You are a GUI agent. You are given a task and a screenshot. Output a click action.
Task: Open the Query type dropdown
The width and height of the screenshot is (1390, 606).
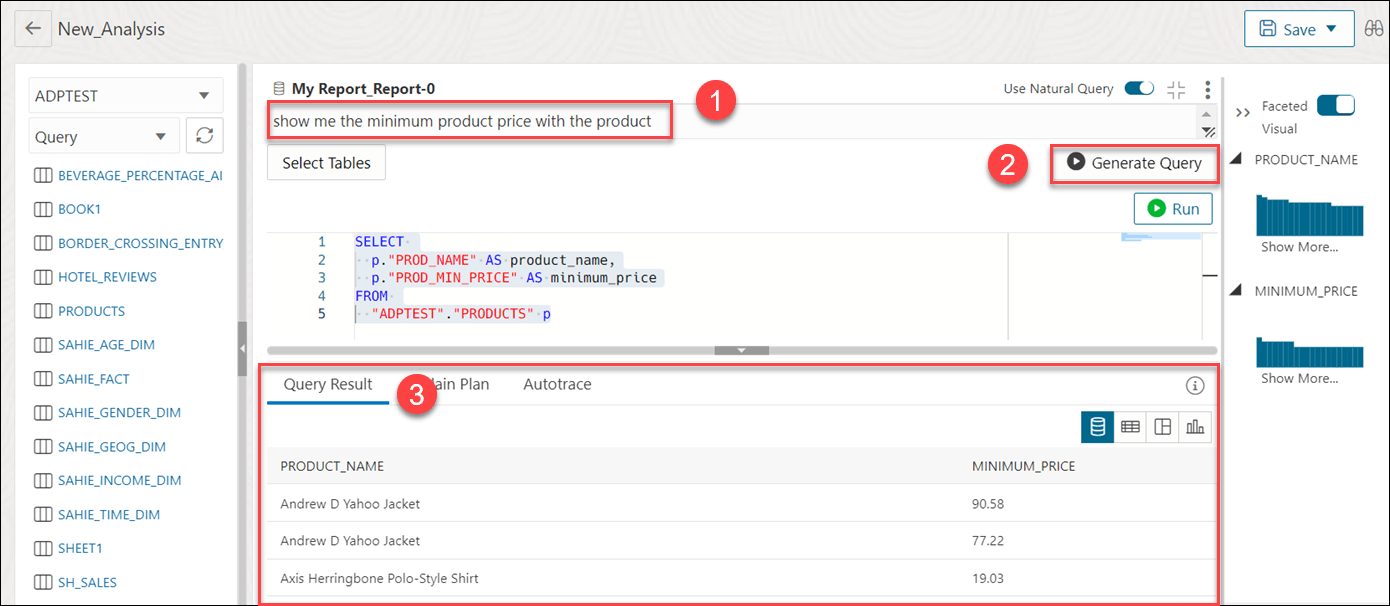(x=103, y=134)
